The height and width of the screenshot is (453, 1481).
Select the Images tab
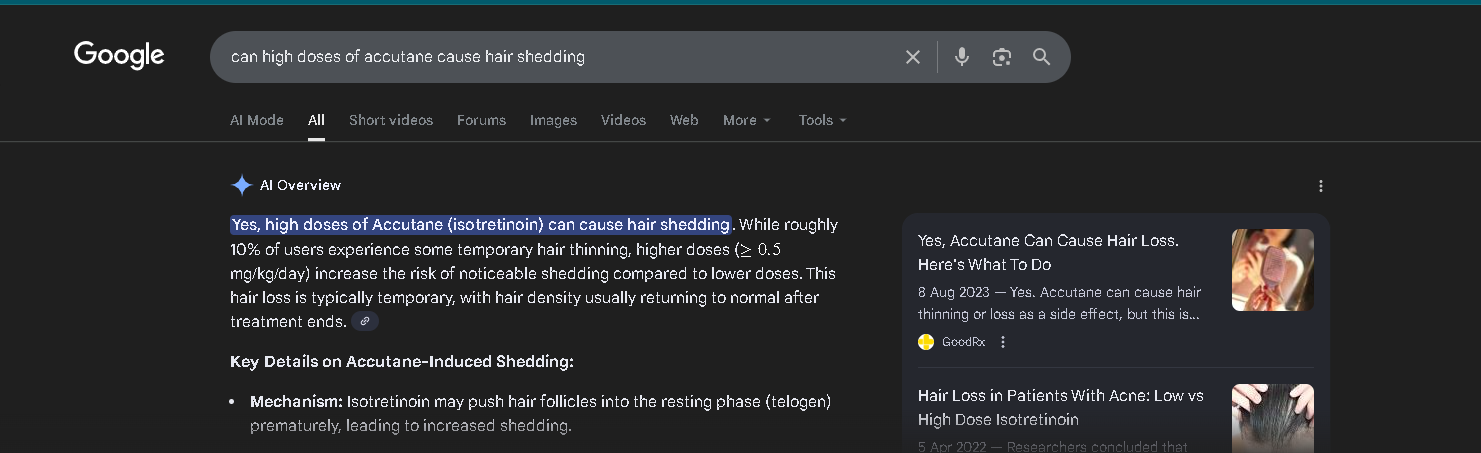pyautogui.click(x=553, y=120)
